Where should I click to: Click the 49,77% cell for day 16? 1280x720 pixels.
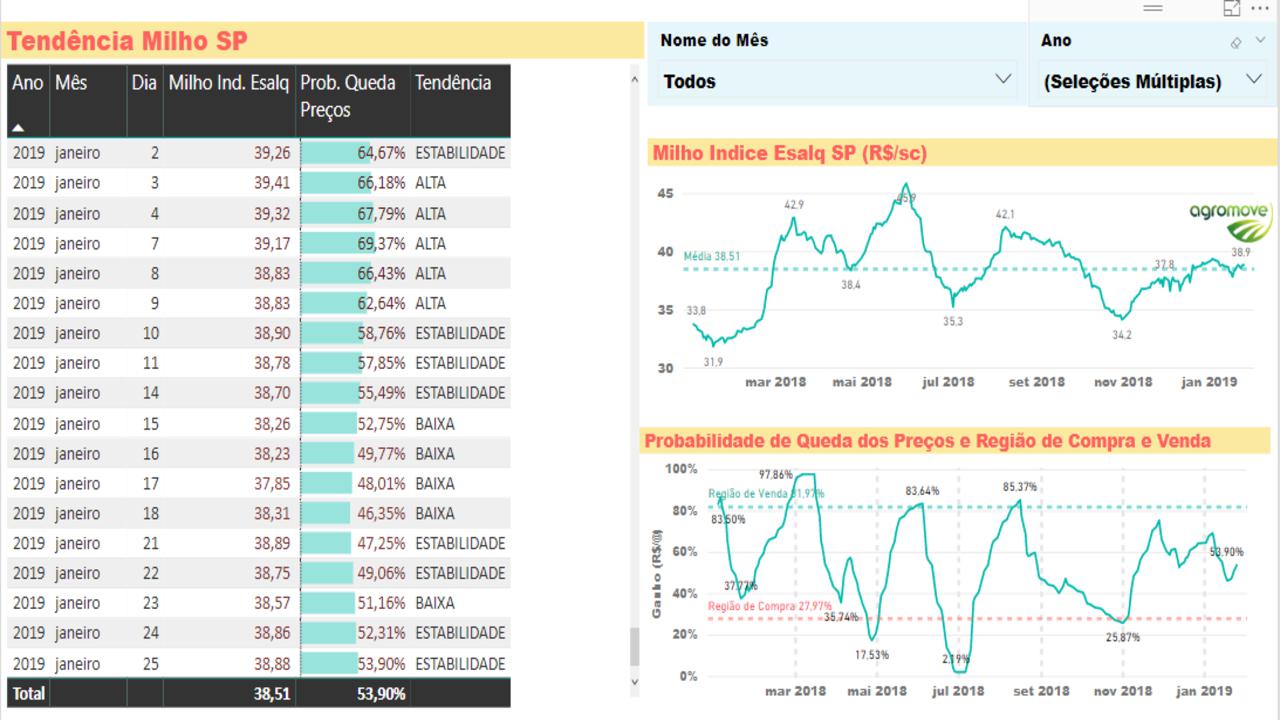click(x=353, y=453)
